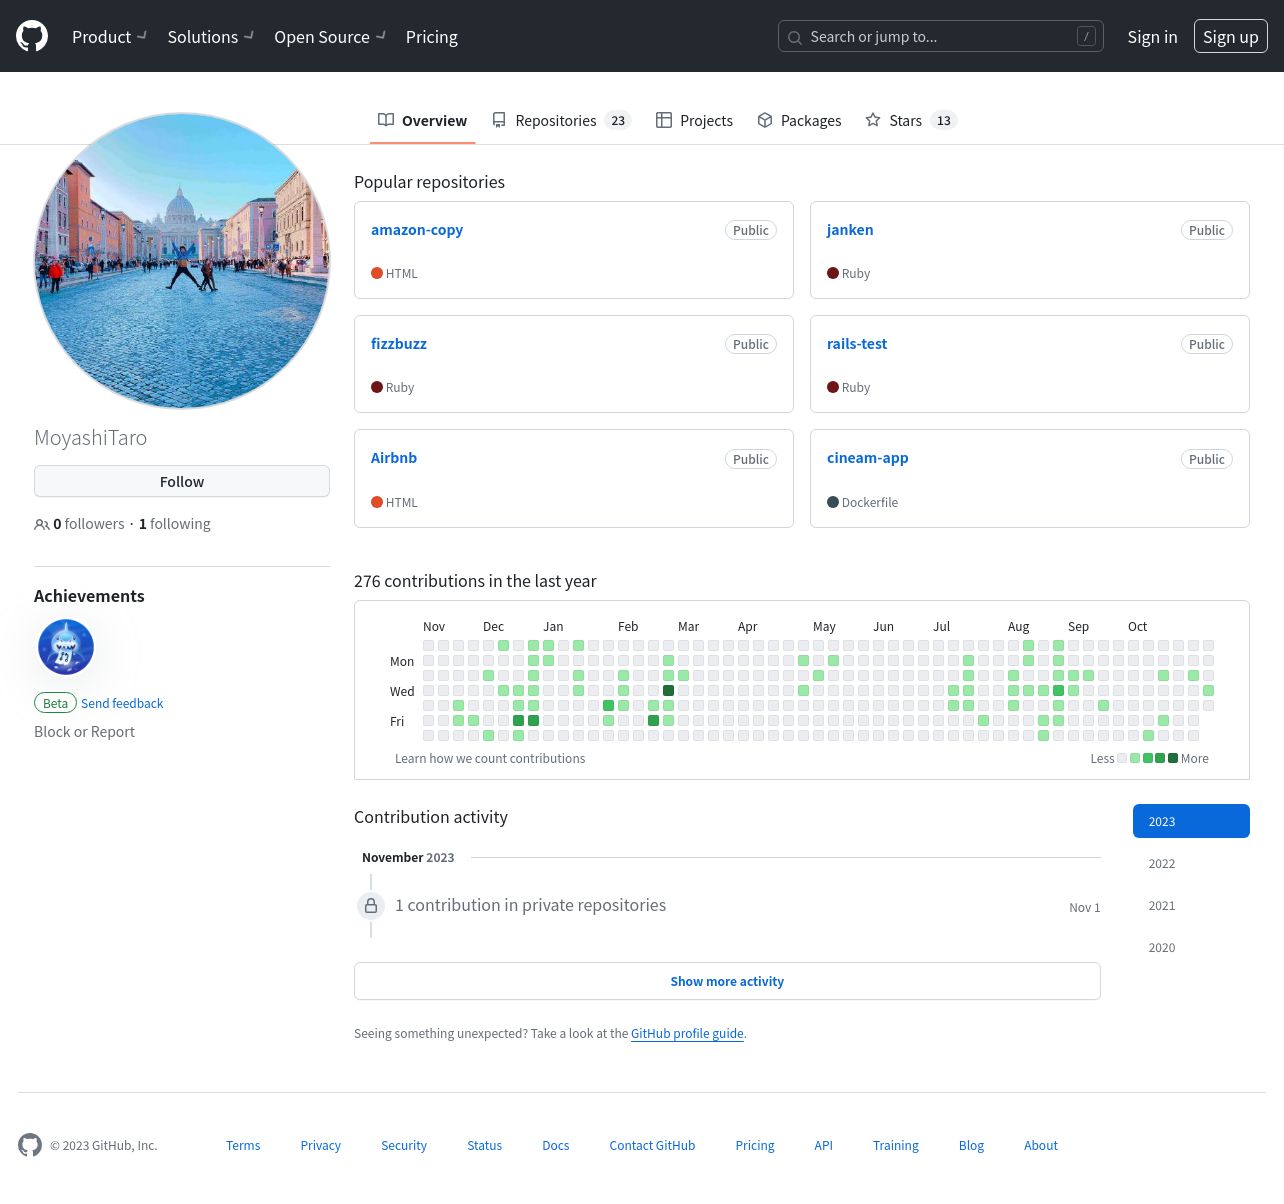Click the search magnifier icon
Viewport: 1284px width, 1204px height.
[795, 38]
